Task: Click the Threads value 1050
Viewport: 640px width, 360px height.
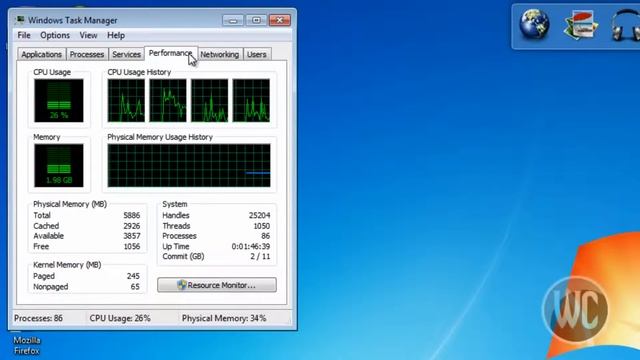Action: (262, 226)
